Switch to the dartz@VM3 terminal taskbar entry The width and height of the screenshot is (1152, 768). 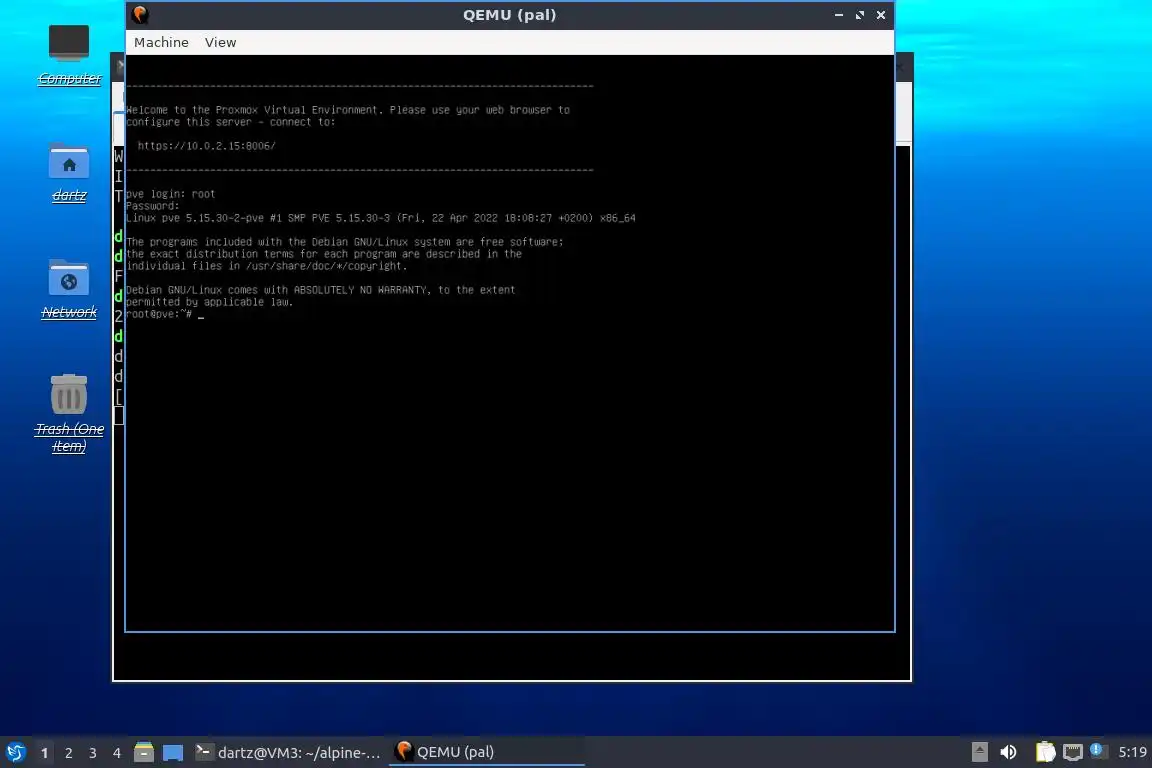288,752
